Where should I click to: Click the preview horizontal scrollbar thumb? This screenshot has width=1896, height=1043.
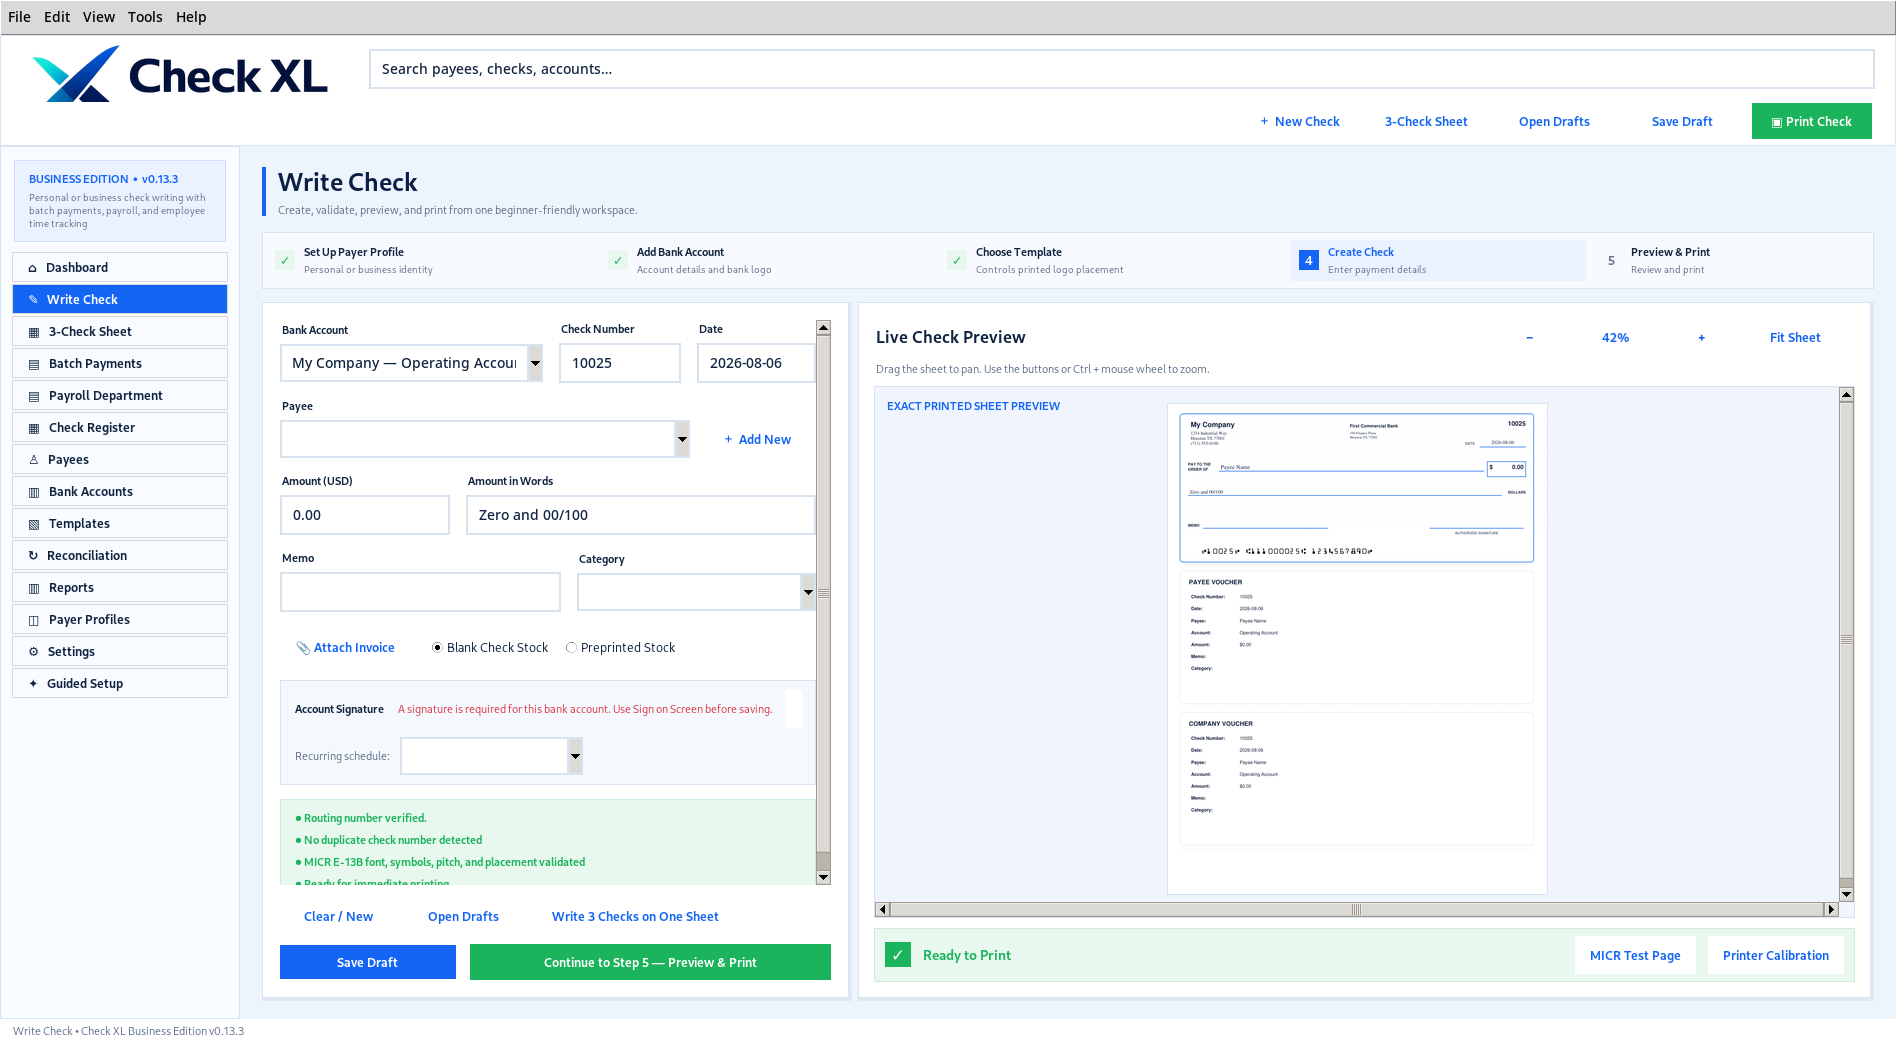coord(1356,910)
